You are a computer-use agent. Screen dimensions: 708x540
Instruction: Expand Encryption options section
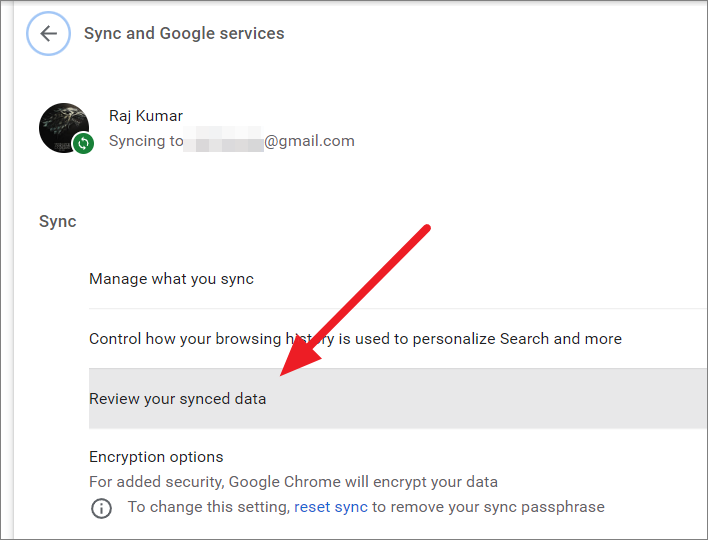[x=156, y=457]
